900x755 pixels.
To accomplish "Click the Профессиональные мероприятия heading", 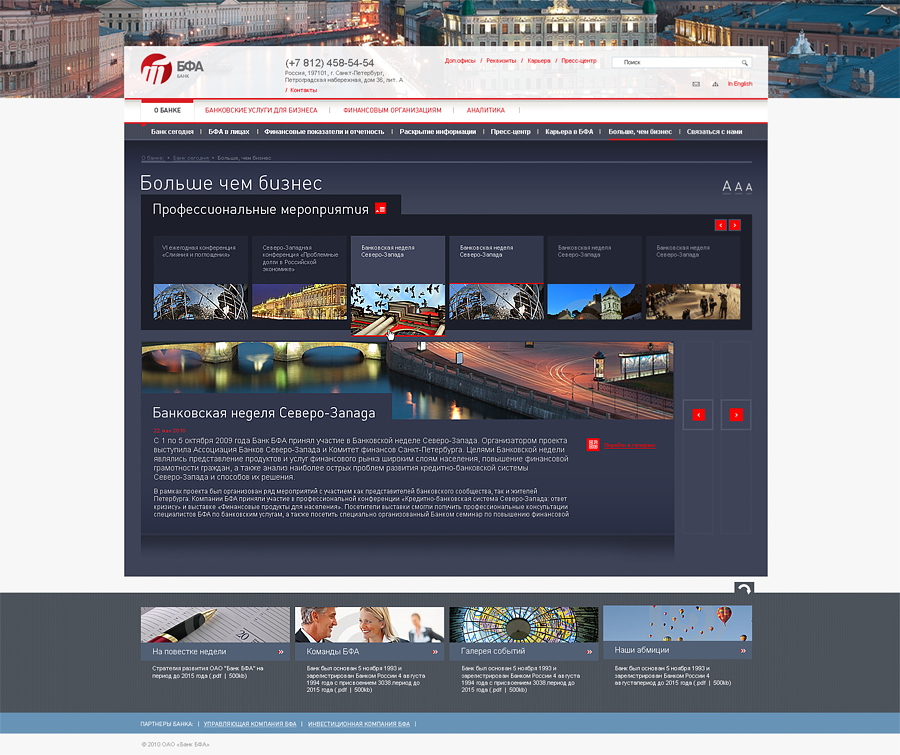I will (x=261, y=210).
